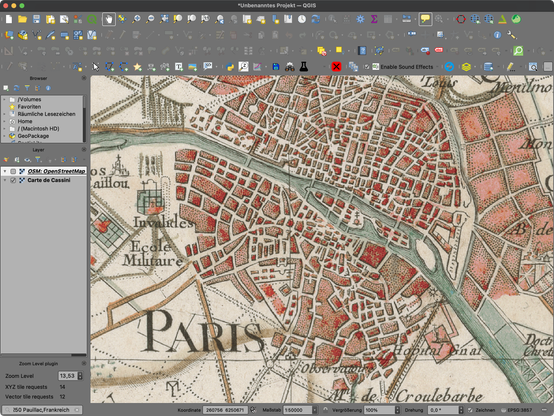Open the Maßstab scale dropdown

pos(314,410)
